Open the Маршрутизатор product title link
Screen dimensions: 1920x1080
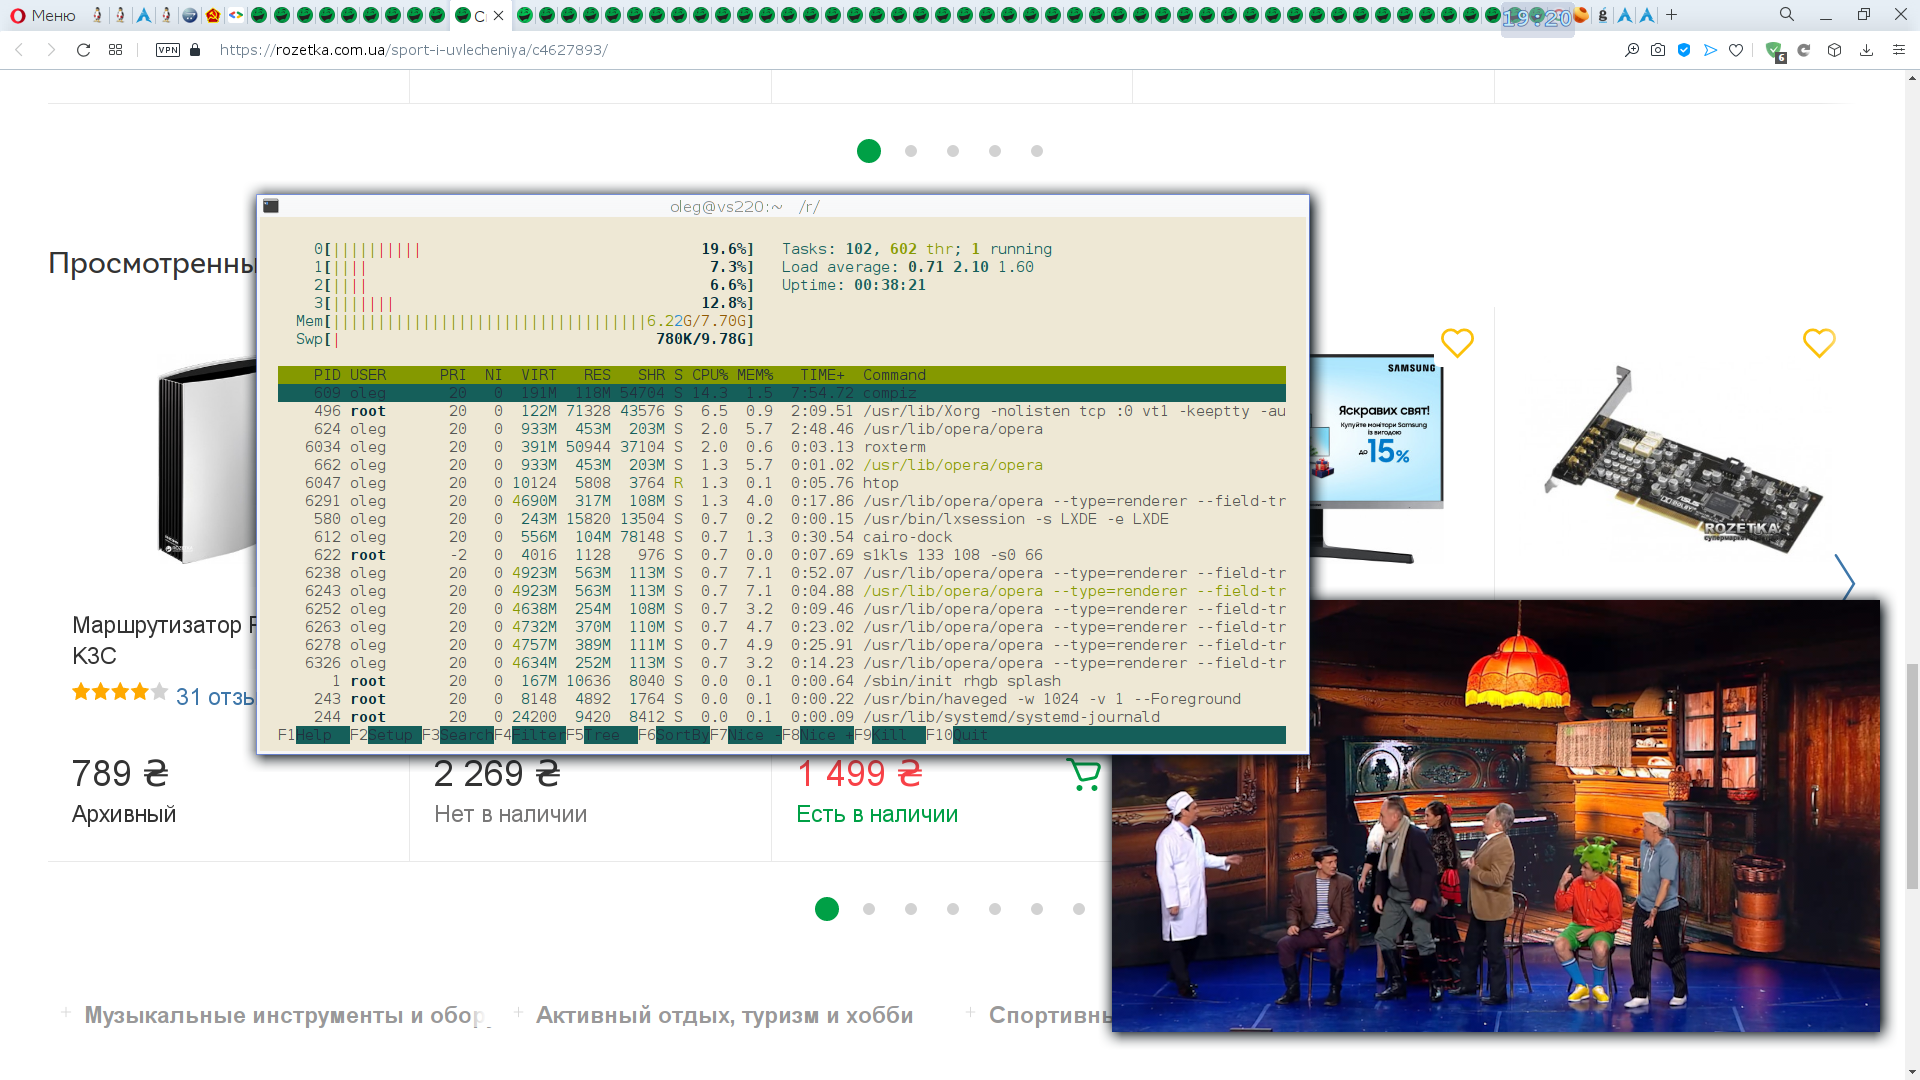[x=164, y=640]
